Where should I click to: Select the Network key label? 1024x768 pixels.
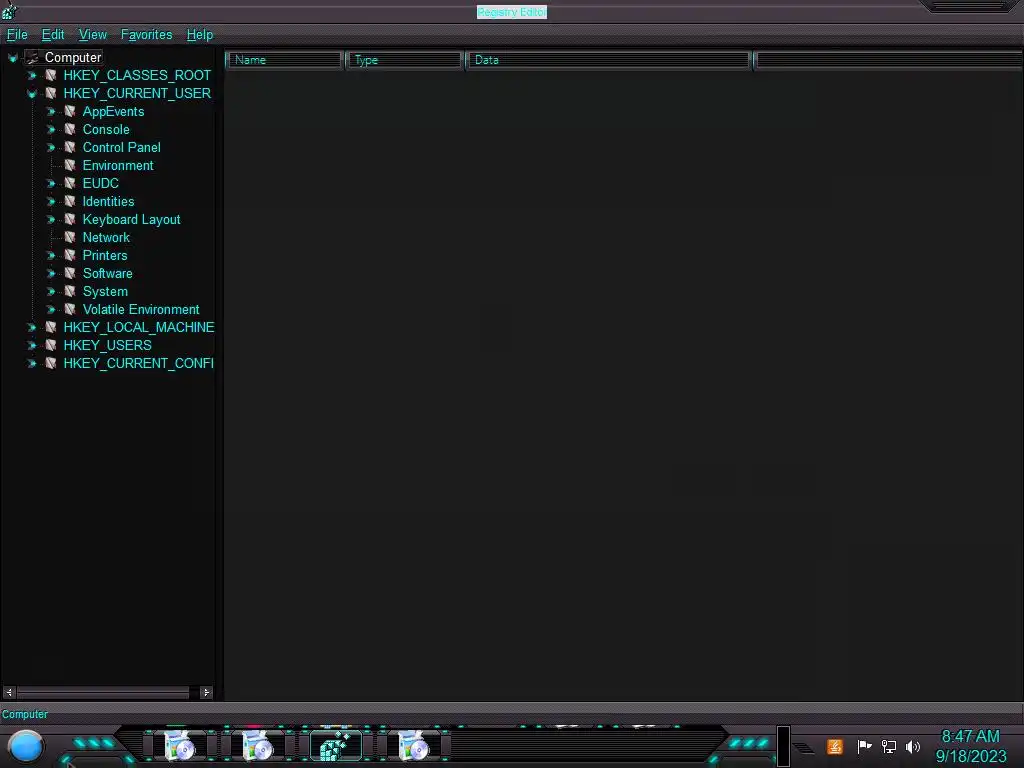106,237
